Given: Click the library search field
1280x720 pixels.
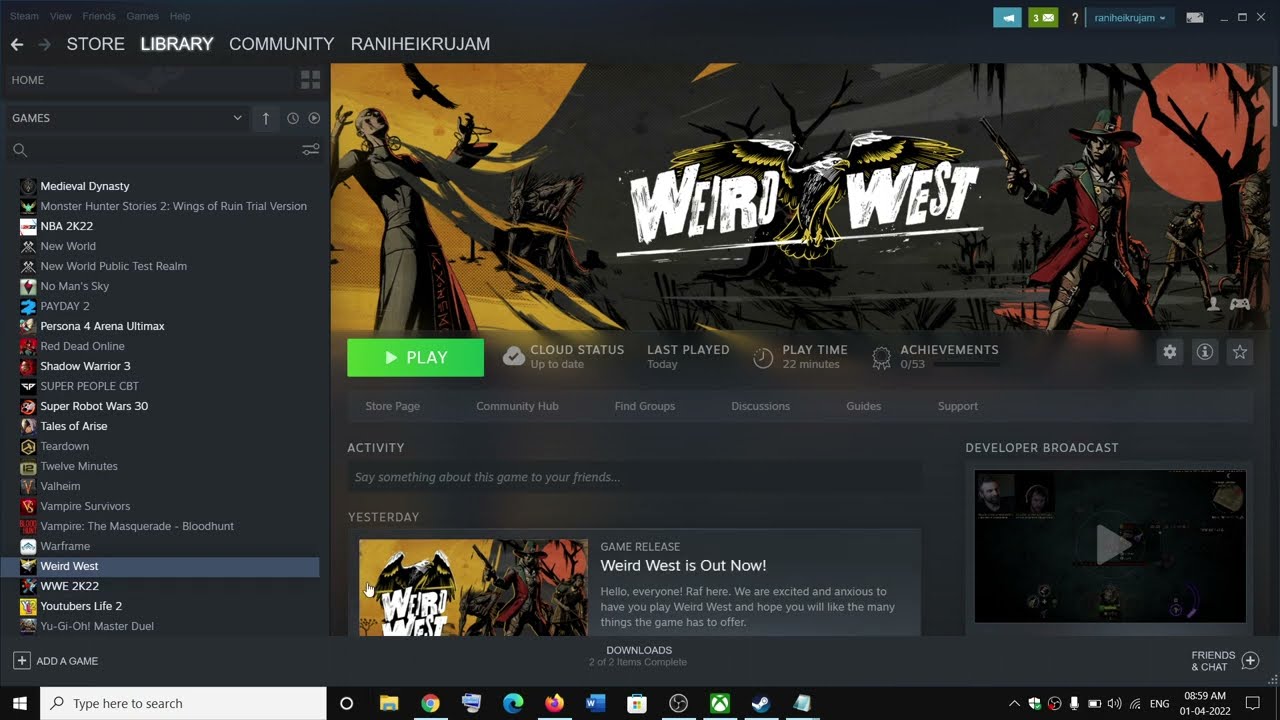Looking at the screenshot, I should tap(163, 150).
